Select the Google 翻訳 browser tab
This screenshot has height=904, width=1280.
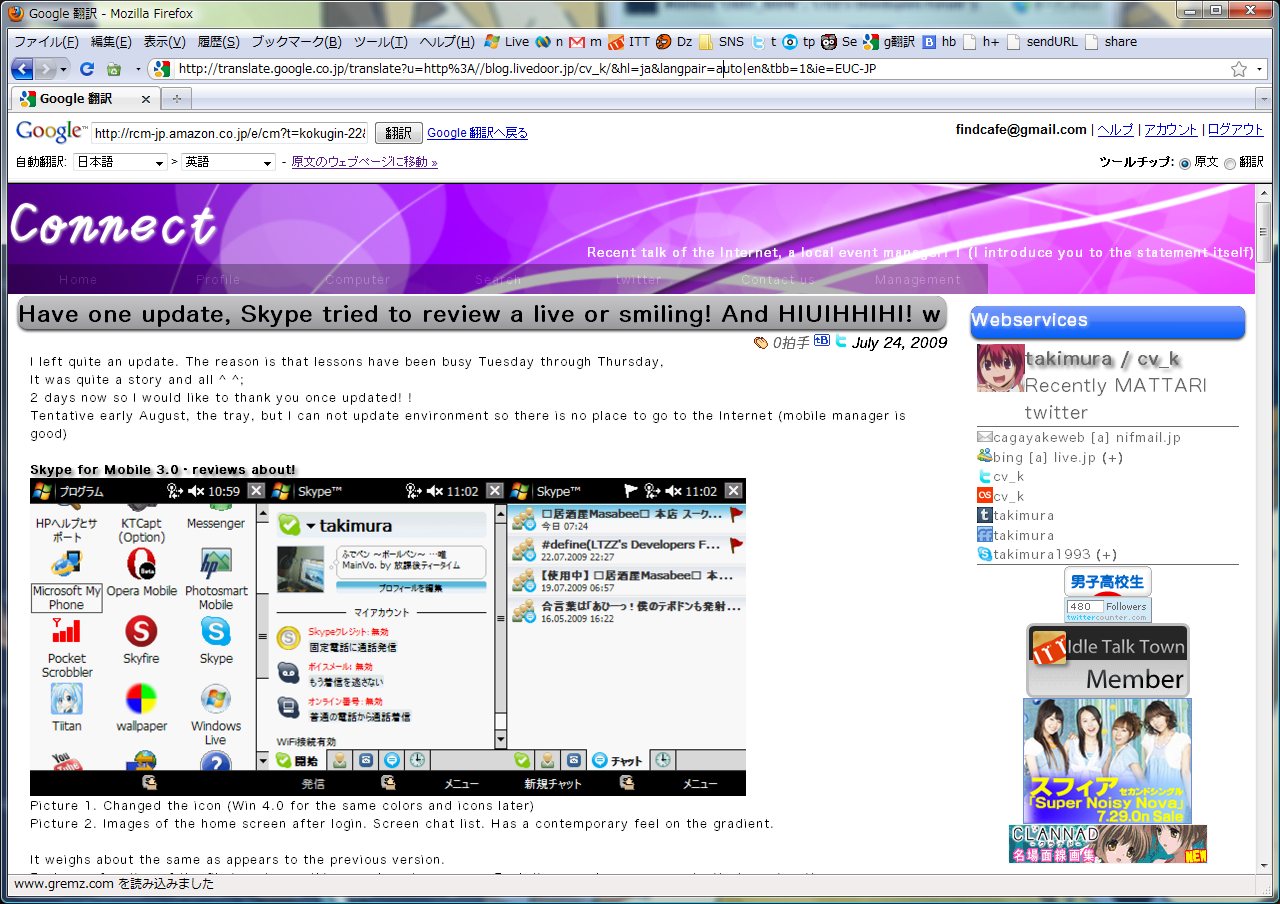click(x=85, y=99)
